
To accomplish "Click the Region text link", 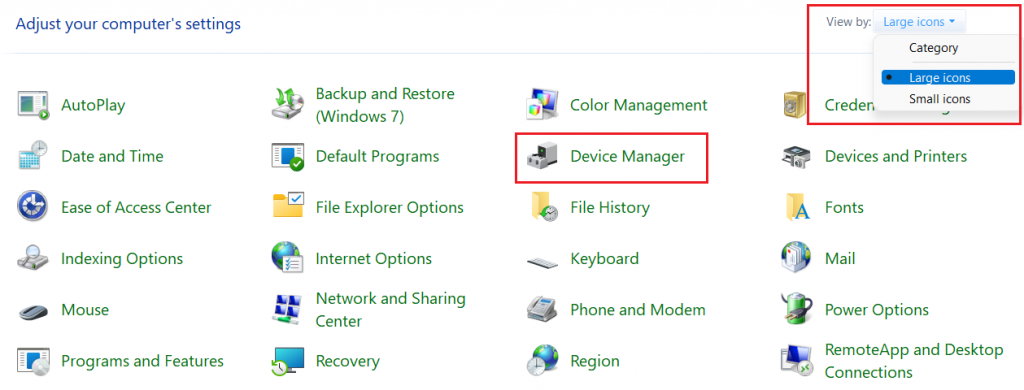I will [594, 361].
